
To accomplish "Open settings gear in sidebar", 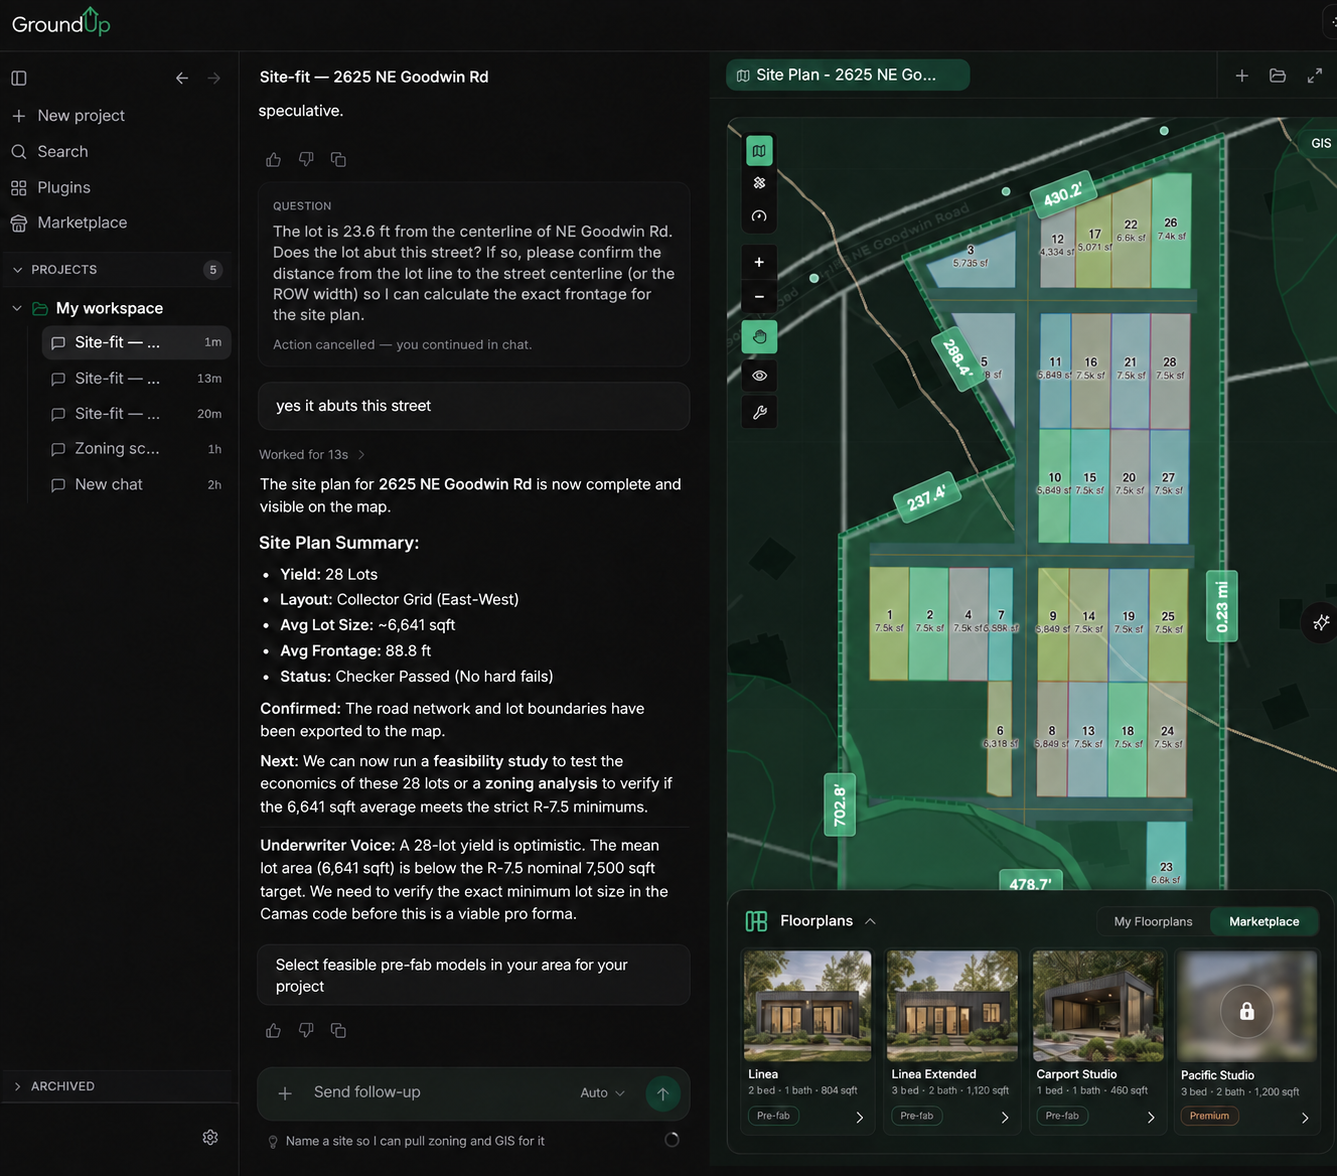I will click(210, 1137).
